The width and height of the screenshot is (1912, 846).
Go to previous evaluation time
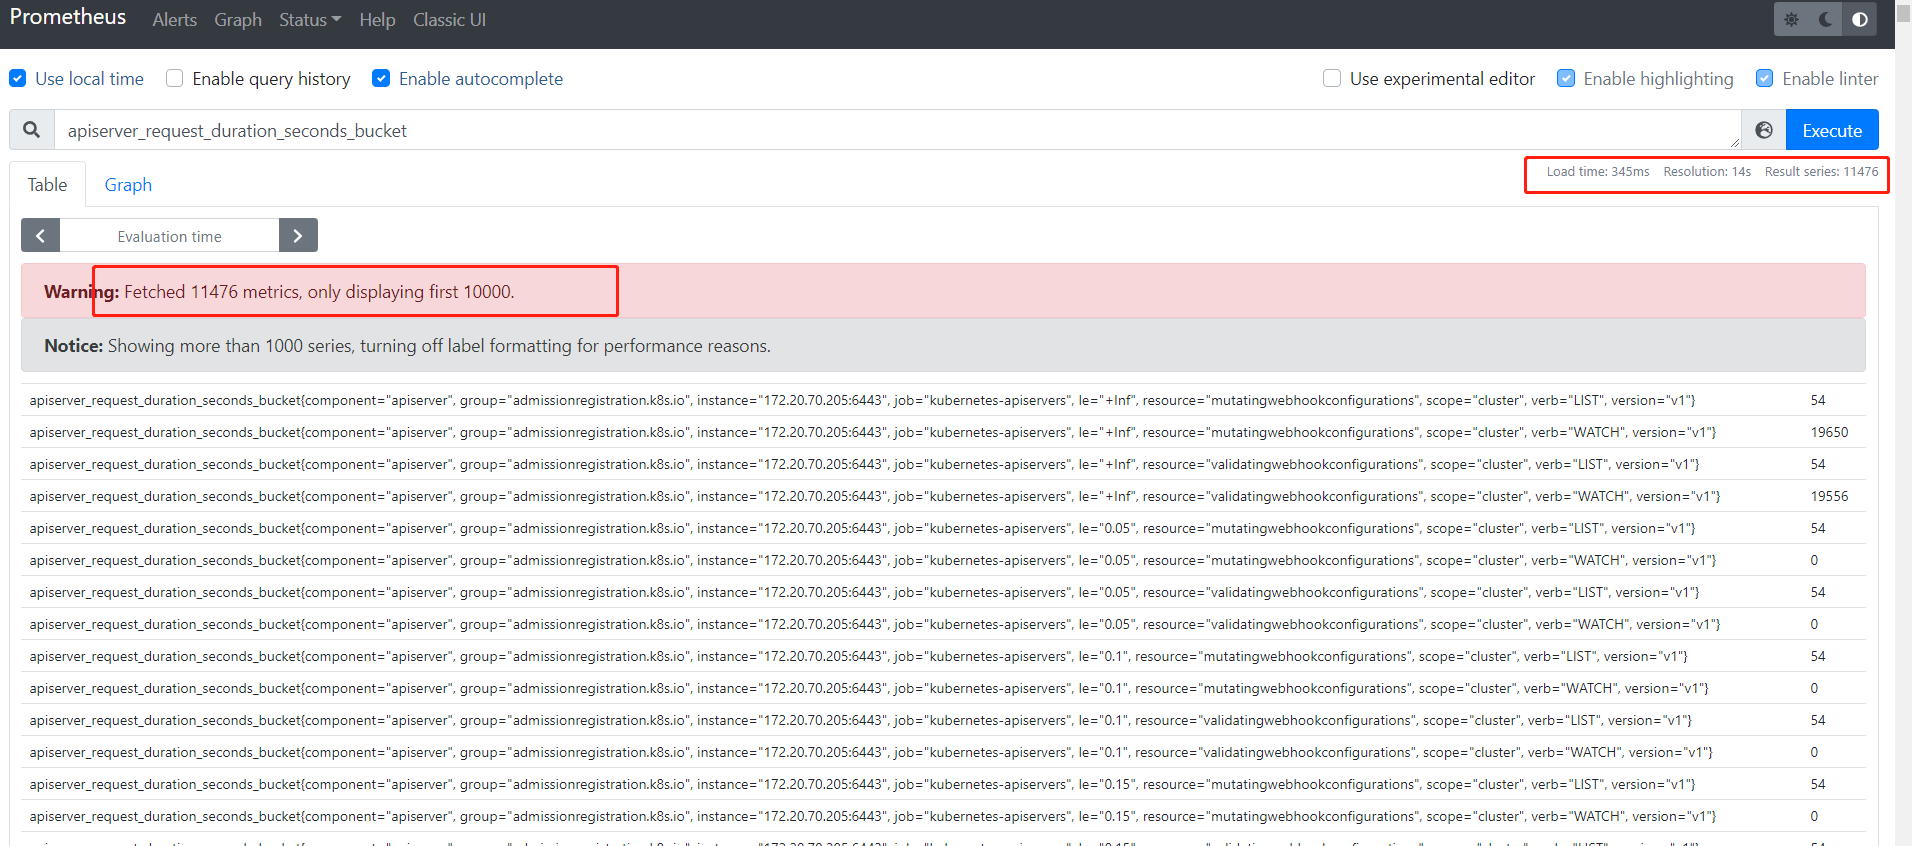click(x=40, y=236)
